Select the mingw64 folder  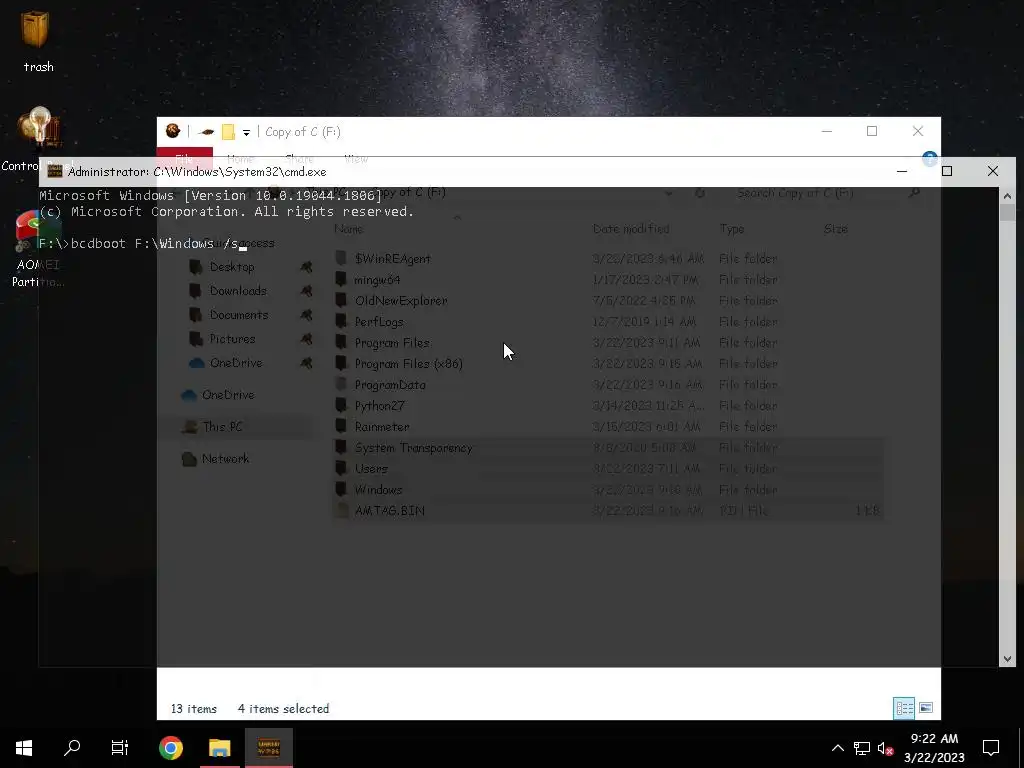[x=377, y=280]
